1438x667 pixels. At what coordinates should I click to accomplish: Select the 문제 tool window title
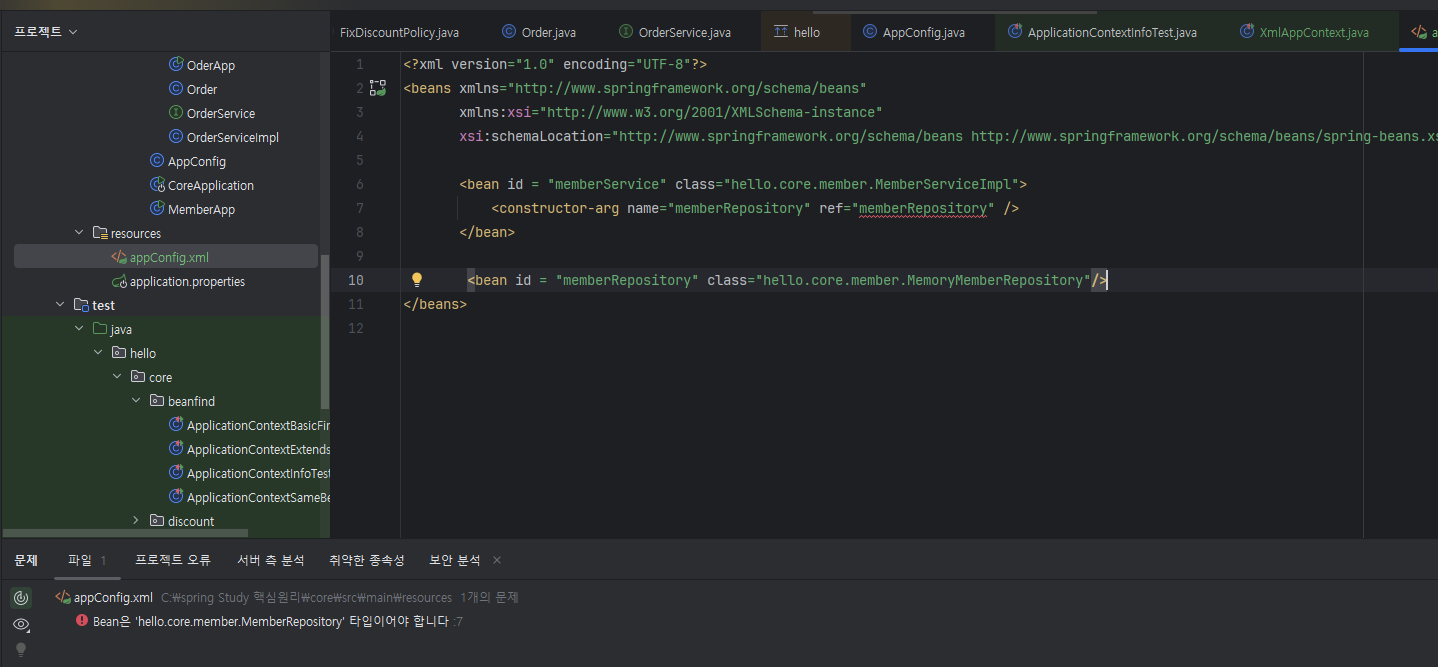26,560
